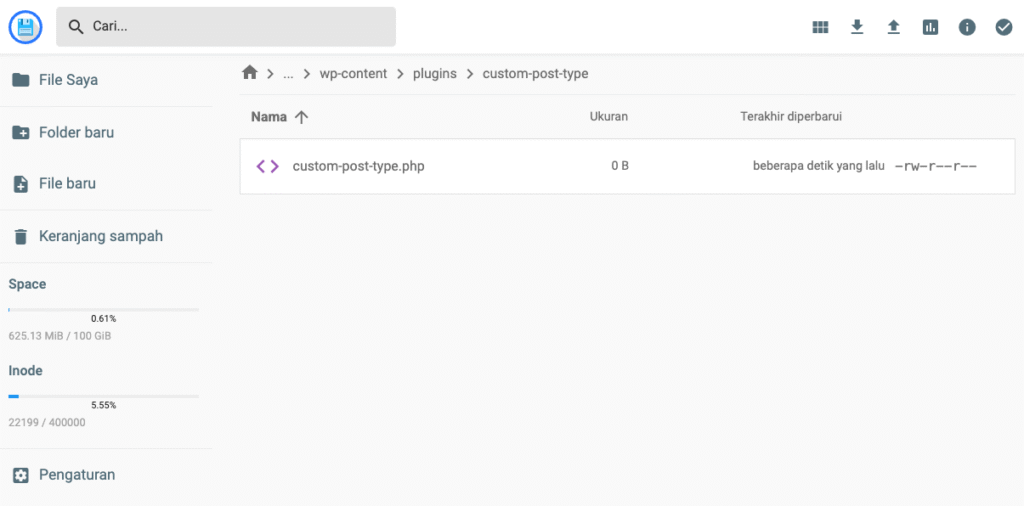
Task: Focus the Cari search field
Action: [x=226, y=27]
